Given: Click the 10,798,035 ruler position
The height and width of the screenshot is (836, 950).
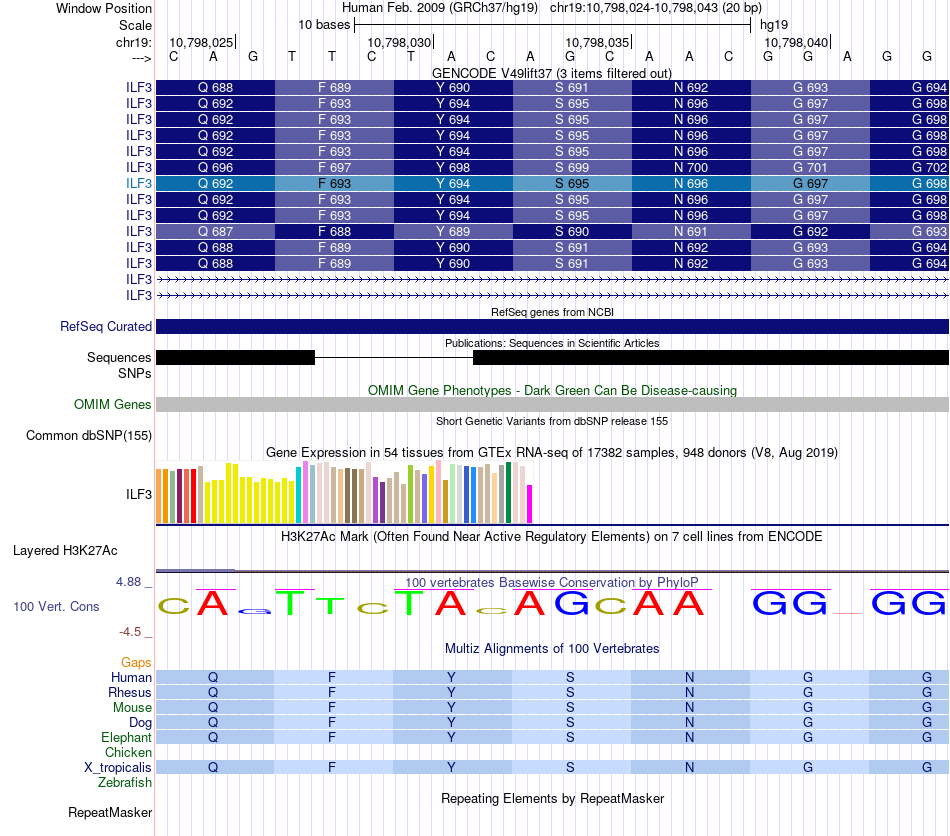Looking at the screenshot, I should [597, 42].
